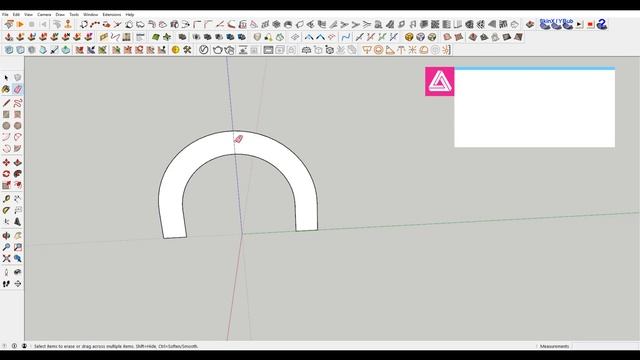This screenshot has height=360, width=640.
Task: Open the Draw menu
Action: coord(60,14)
